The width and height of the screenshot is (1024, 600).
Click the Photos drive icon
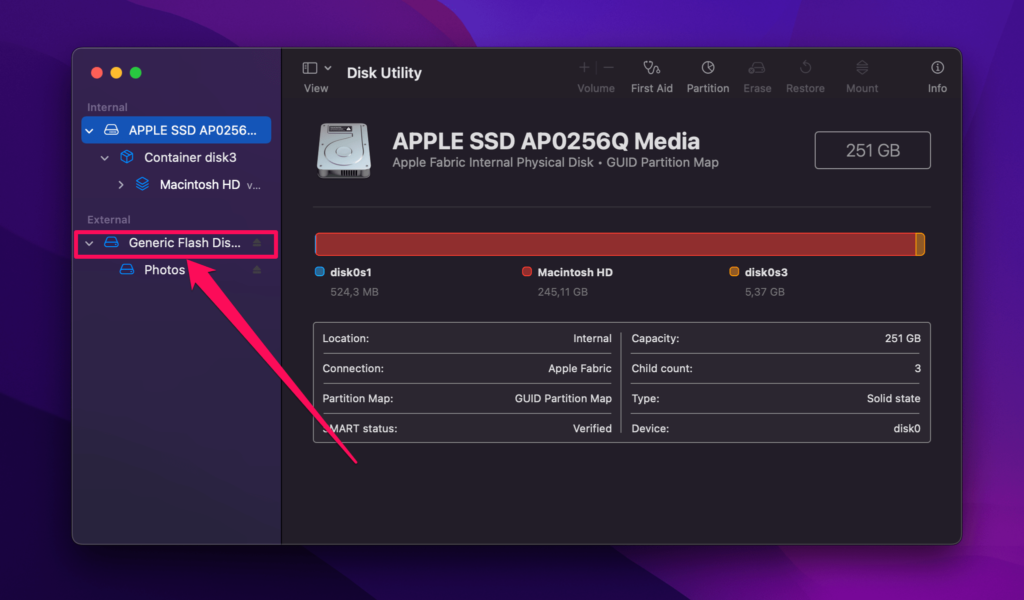click(x=127, y=270)
